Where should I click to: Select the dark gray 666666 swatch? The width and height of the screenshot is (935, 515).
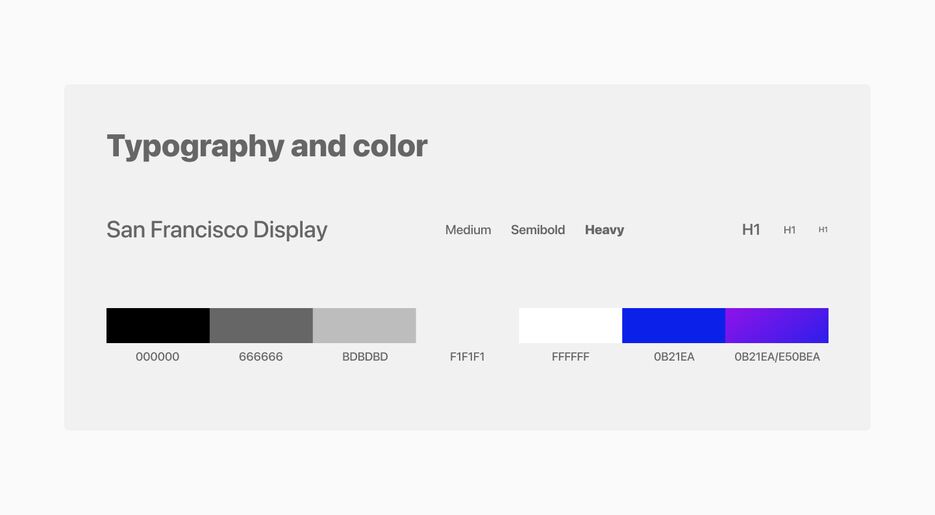pyautogui.click(x=261, y=325)
